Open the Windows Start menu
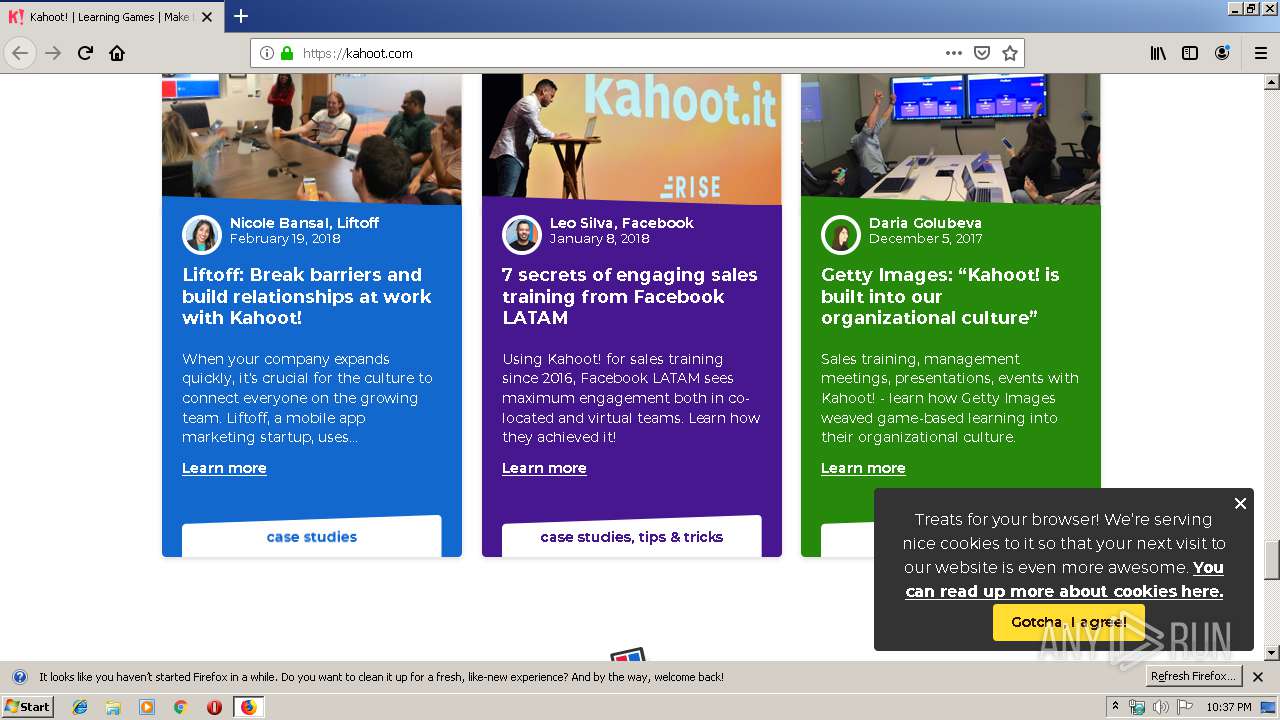The image size is (1280, 720). tap(28, 707)
